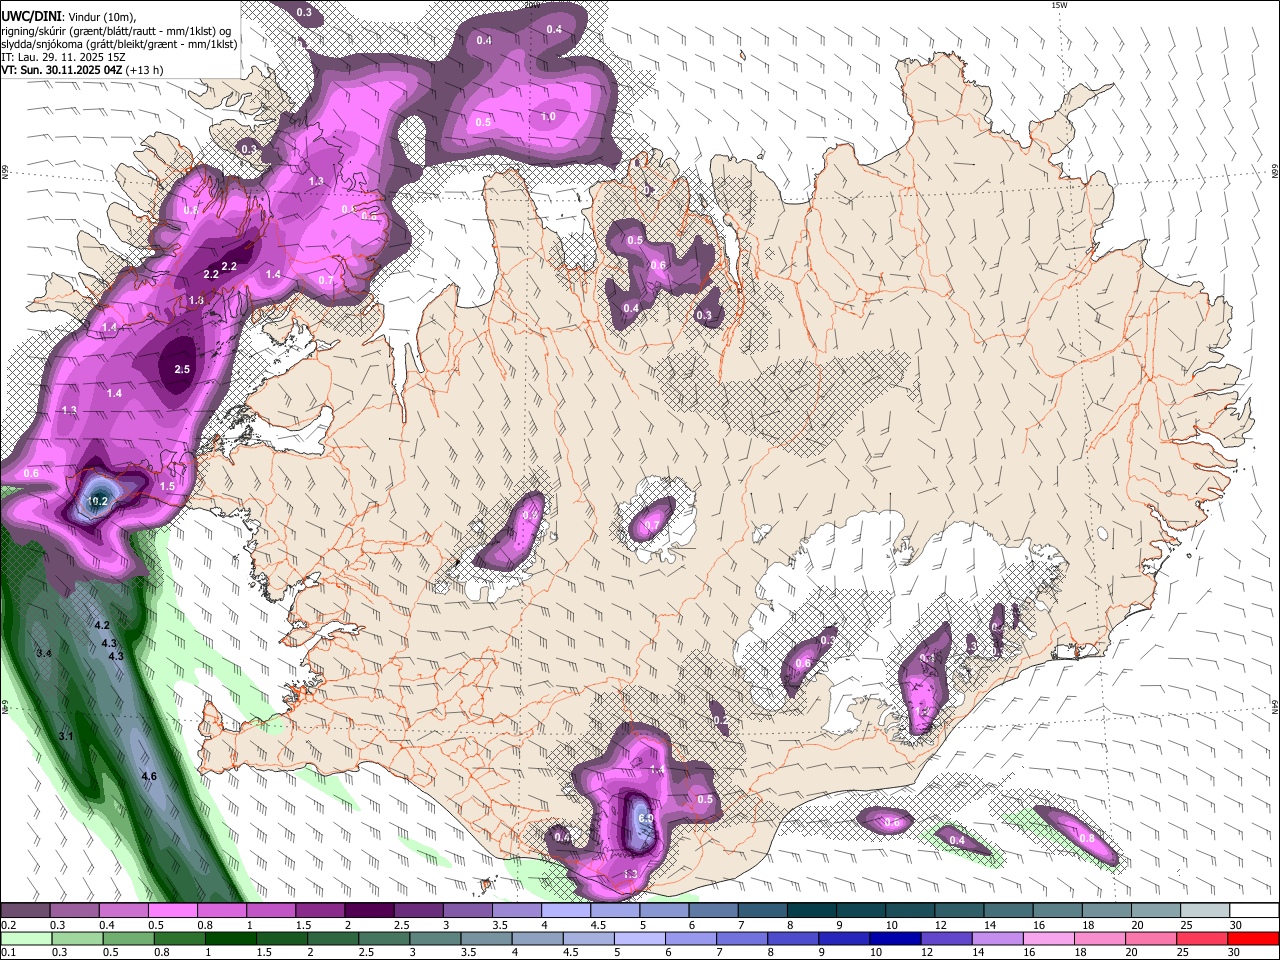Click the 2.5 snowfall value on the map

coord(182,369)
